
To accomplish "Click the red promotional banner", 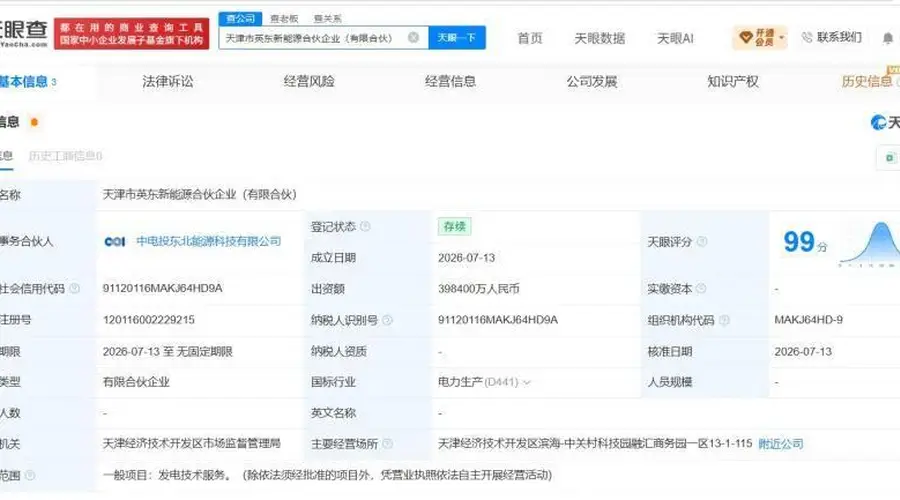I will coord(131,34).
